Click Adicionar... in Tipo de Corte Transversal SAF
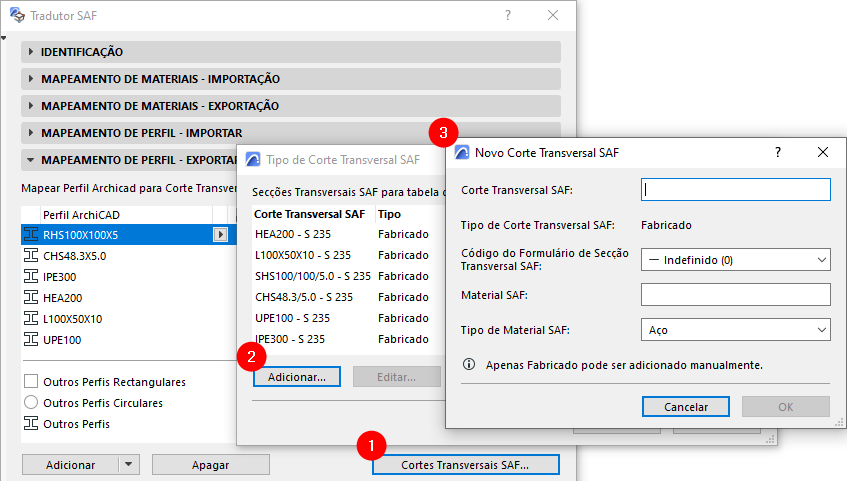Viewport: 847px width, 481px height. coord(297,377)
